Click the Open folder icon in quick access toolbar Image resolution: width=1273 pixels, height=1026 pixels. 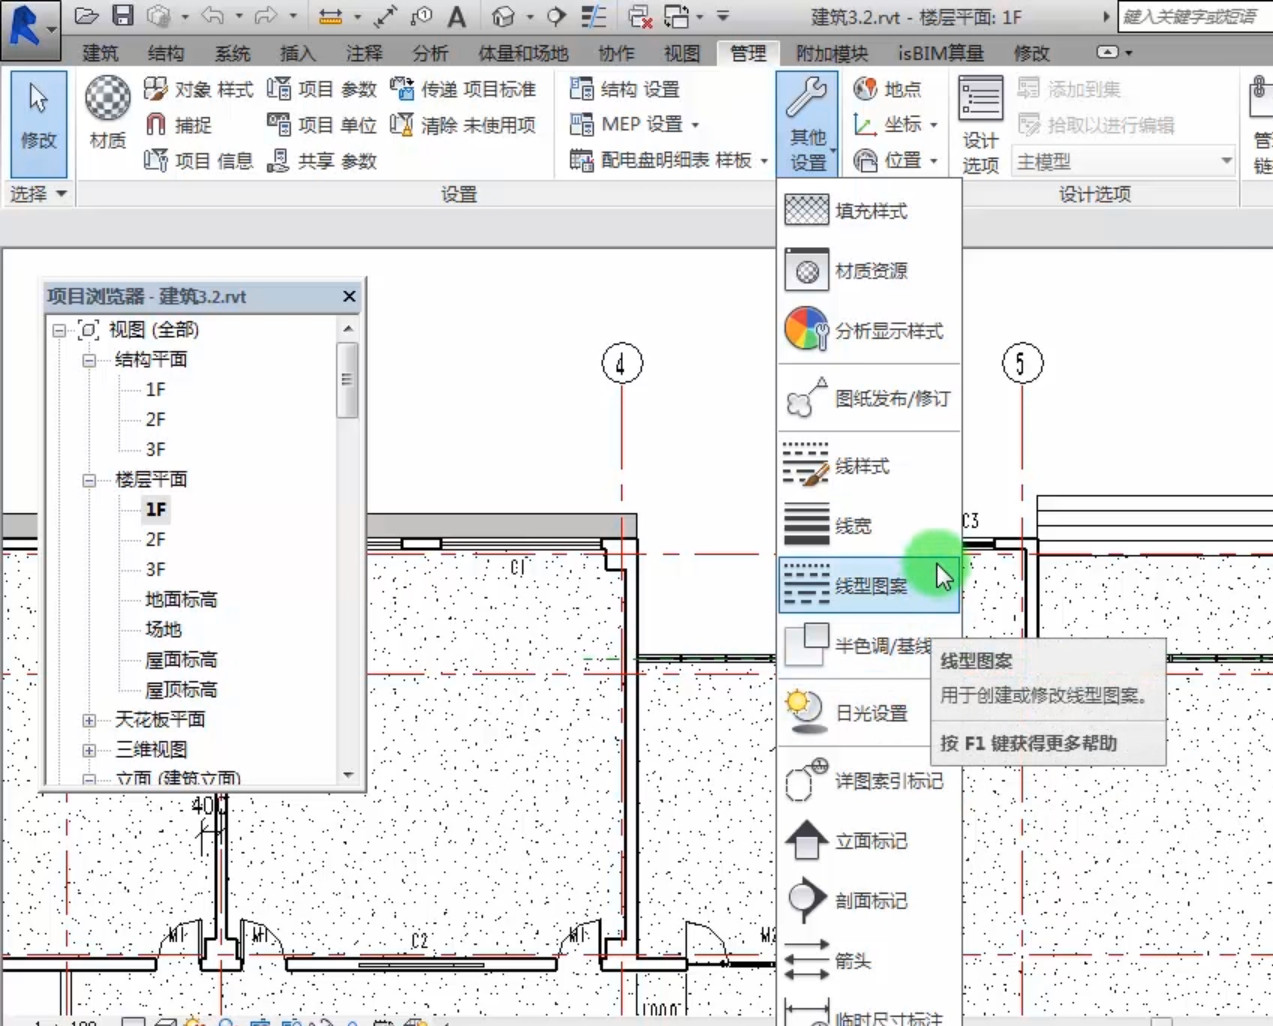(x=86, y=16)
